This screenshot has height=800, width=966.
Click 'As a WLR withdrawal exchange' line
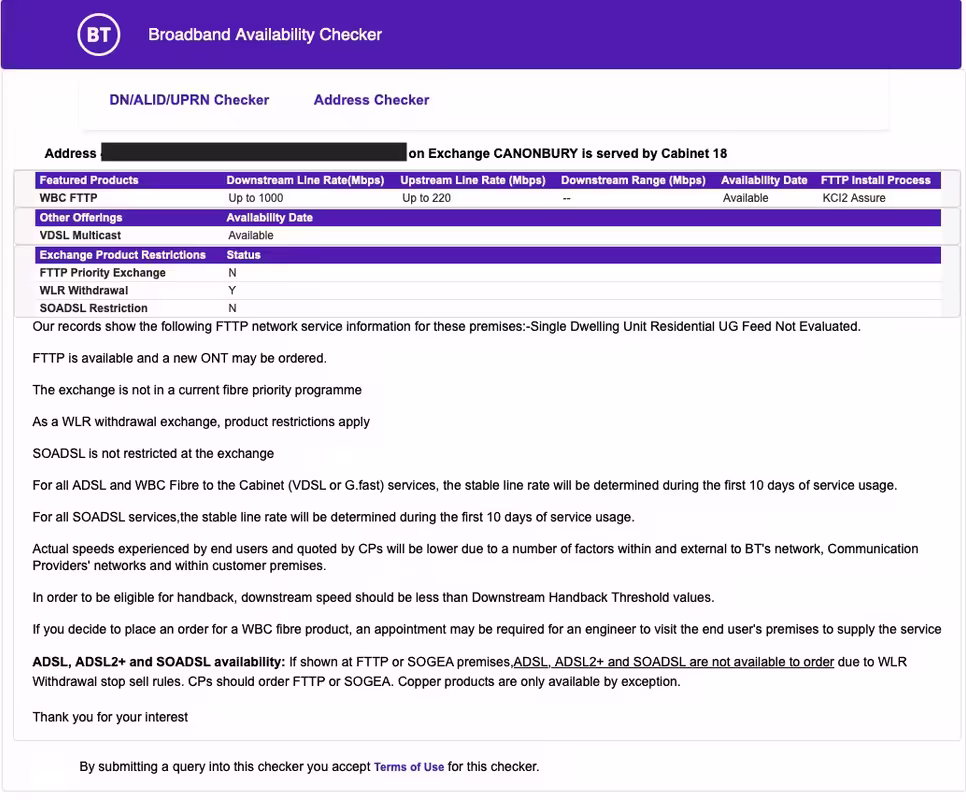coord(201,422)
